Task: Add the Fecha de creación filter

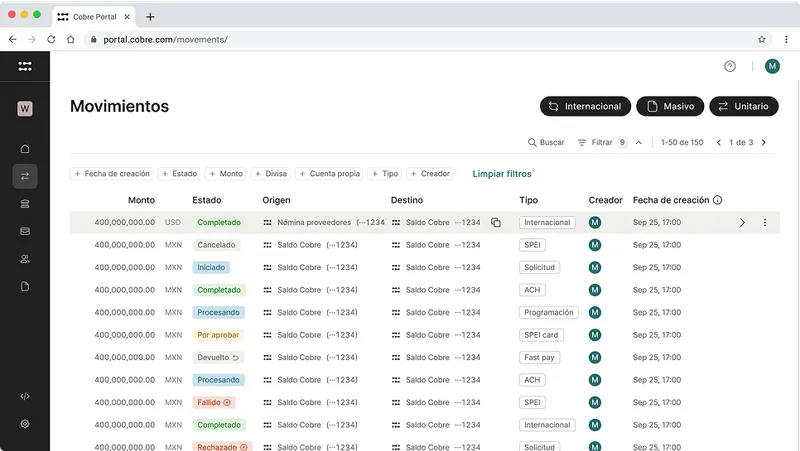Action: (x=112, y=173)
